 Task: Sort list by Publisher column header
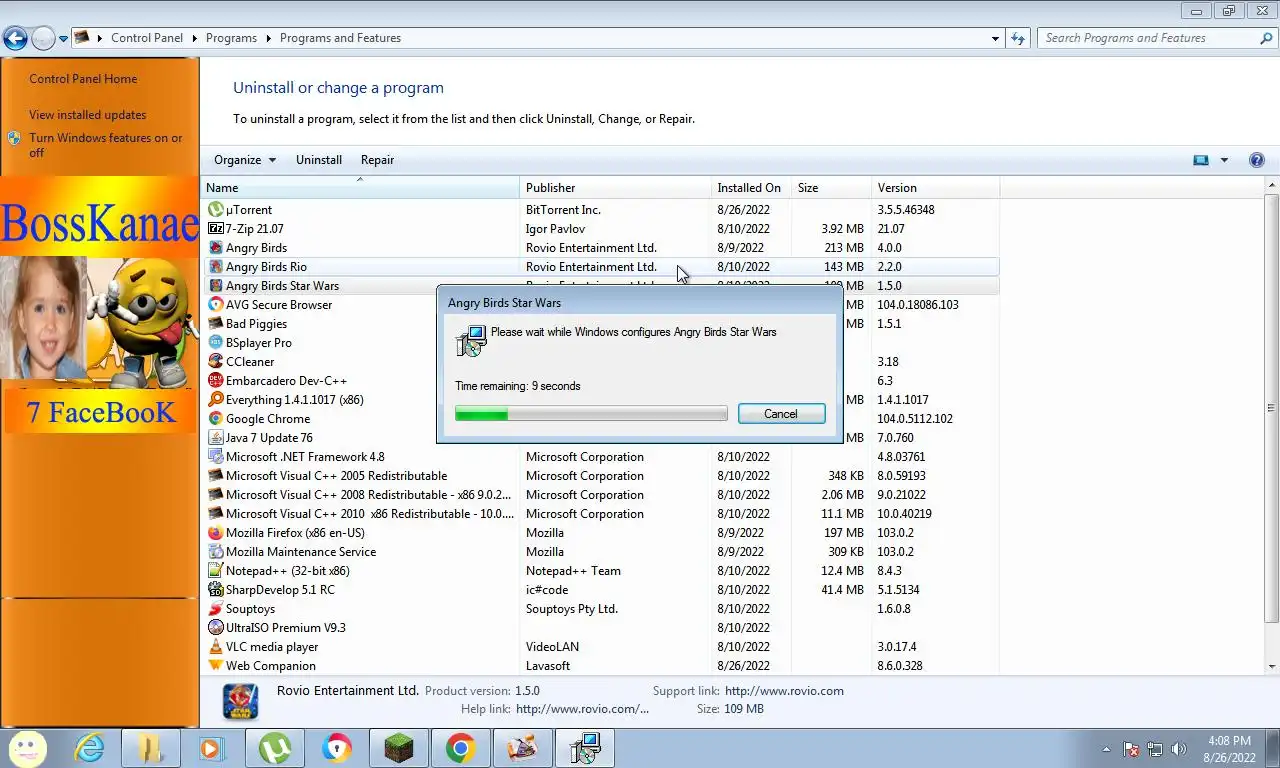615,188
